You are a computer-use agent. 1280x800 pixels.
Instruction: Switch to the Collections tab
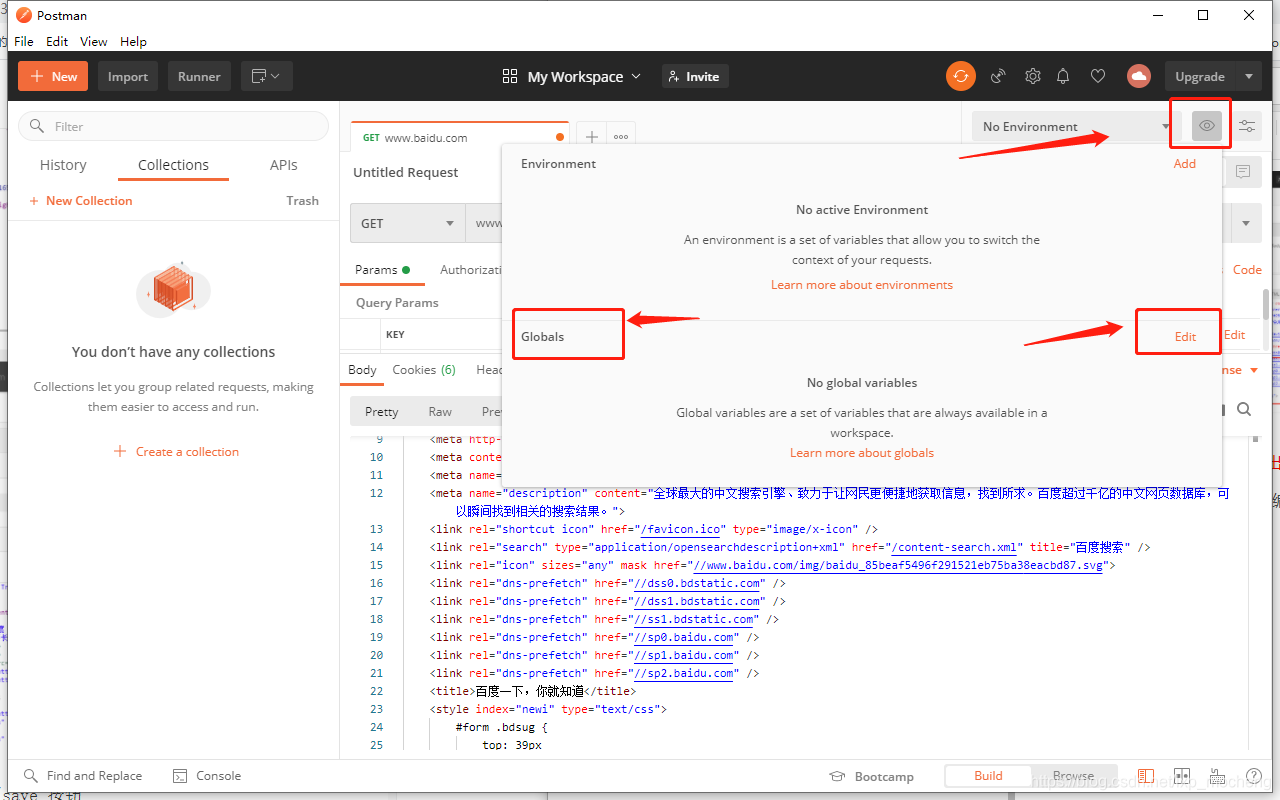click(x=173, y=165)
